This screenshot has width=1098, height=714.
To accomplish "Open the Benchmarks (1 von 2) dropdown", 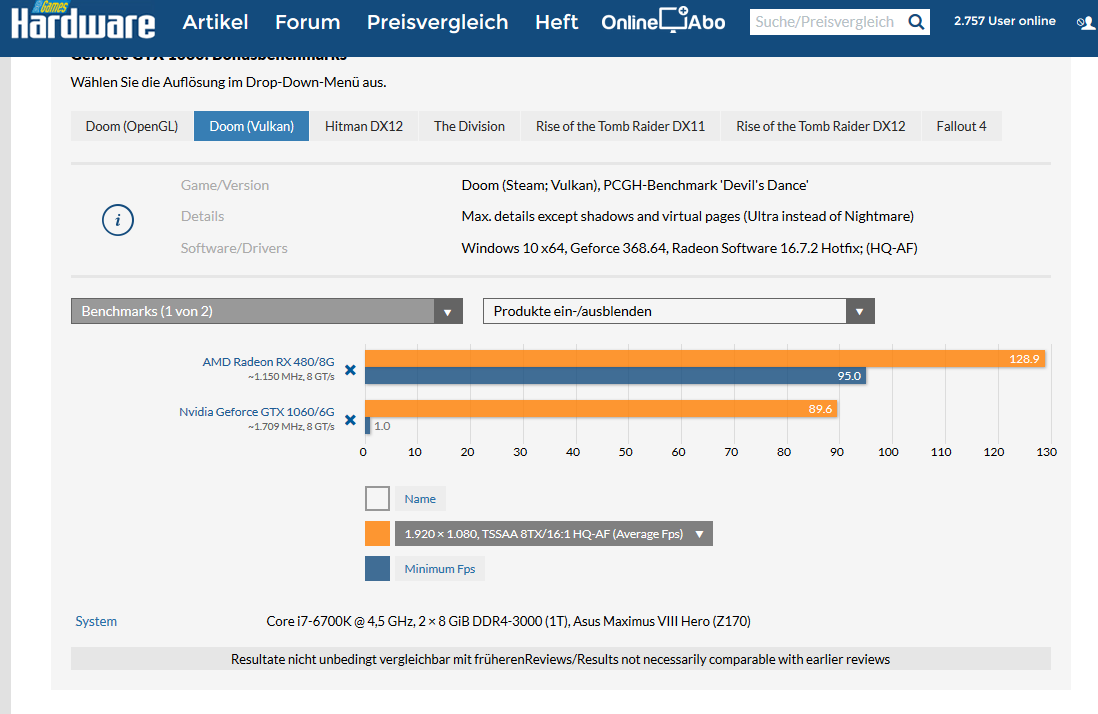I will (267, 311).
